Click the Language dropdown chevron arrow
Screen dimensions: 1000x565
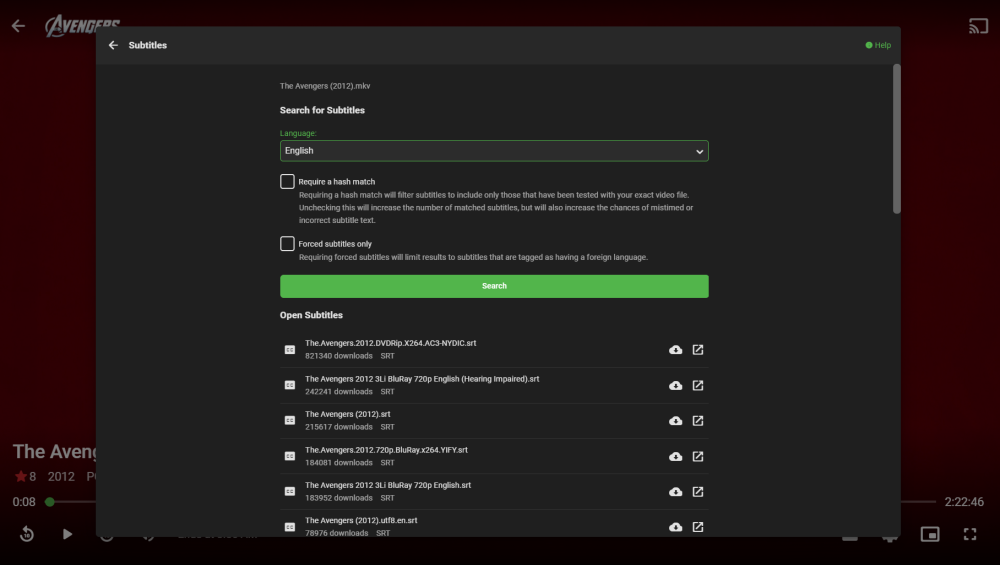(x=700, y=152)
